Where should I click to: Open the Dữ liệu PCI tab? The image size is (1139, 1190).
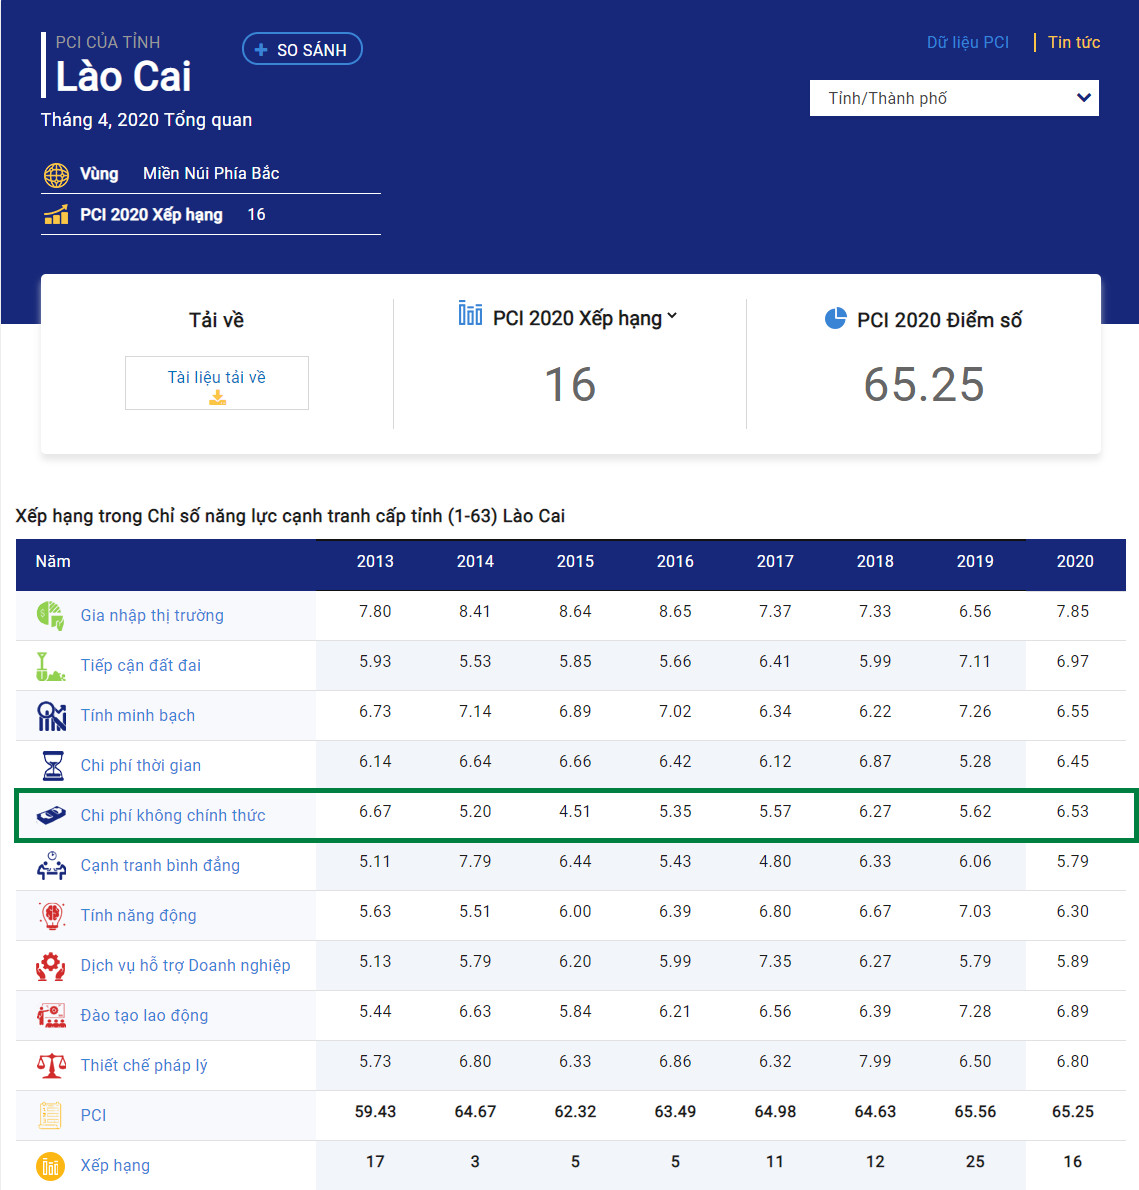pyautogui.click(x=968, y=42)
